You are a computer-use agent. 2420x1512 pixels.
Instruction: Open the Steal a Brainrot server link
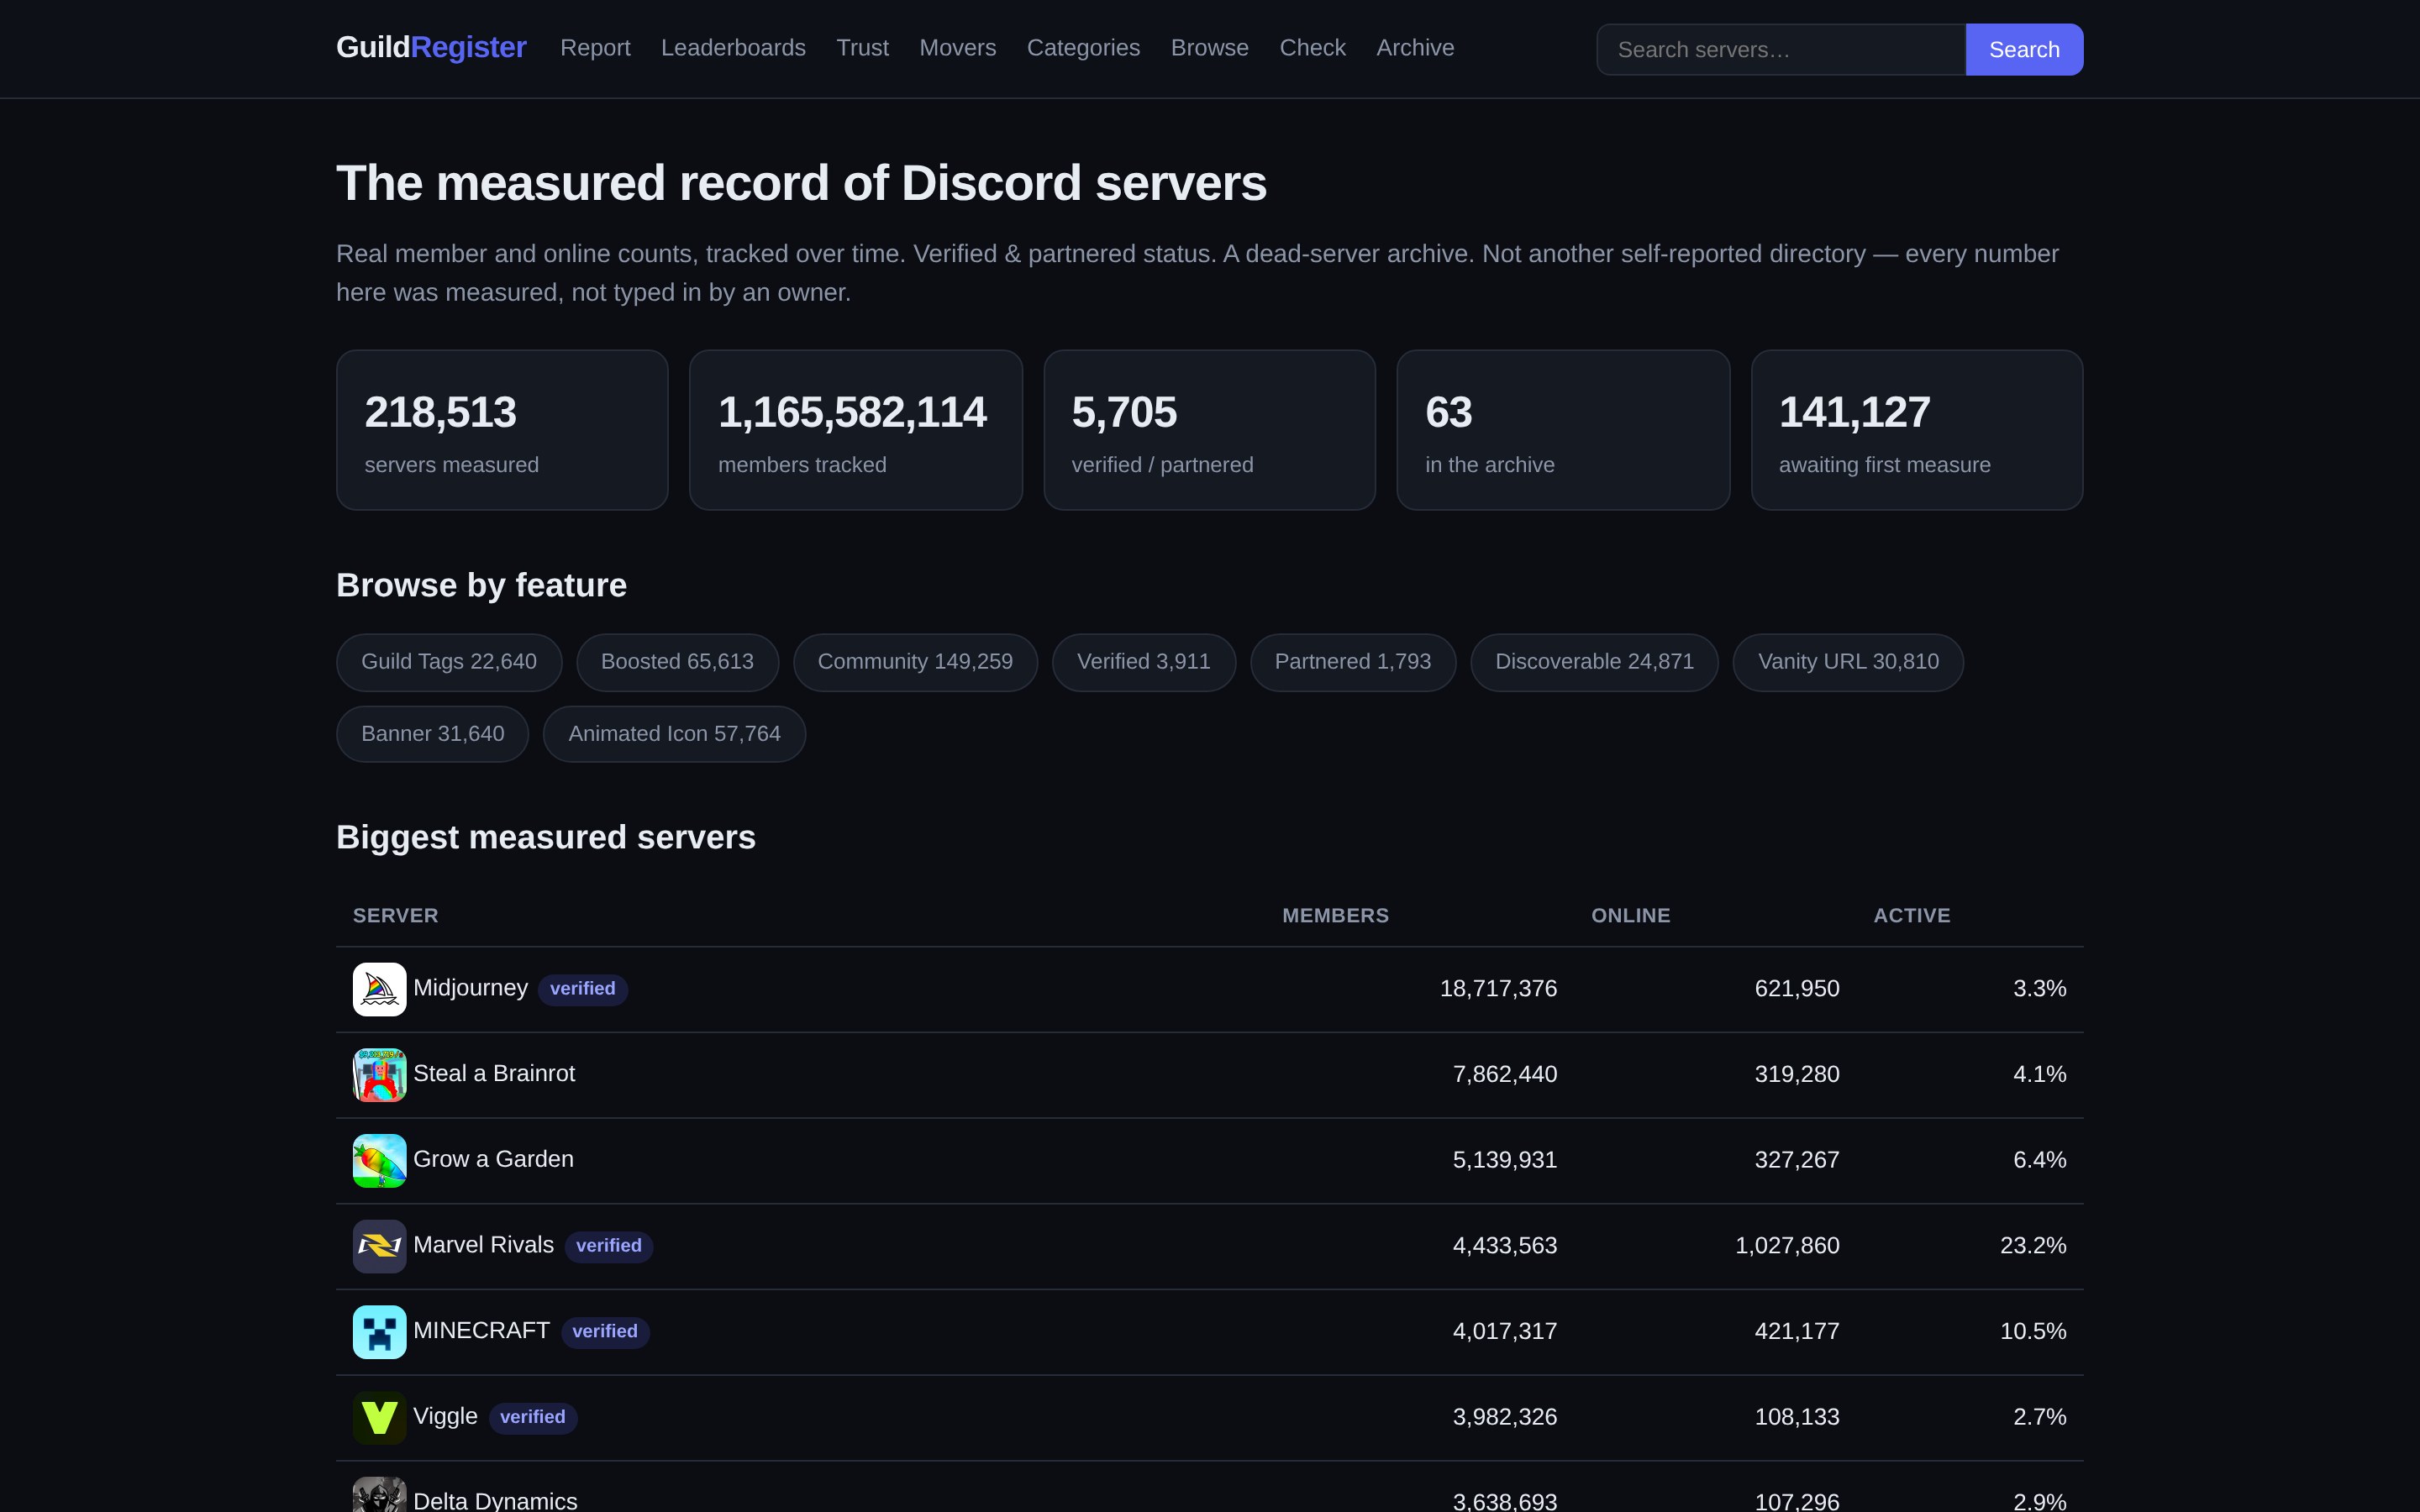pyautogui.click(x=494, y=1074)
